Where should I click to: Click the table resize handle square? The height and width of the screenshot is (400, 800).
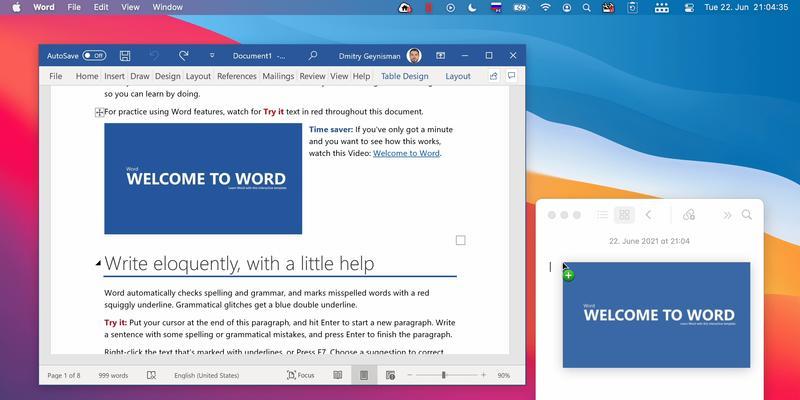(460, 240)
